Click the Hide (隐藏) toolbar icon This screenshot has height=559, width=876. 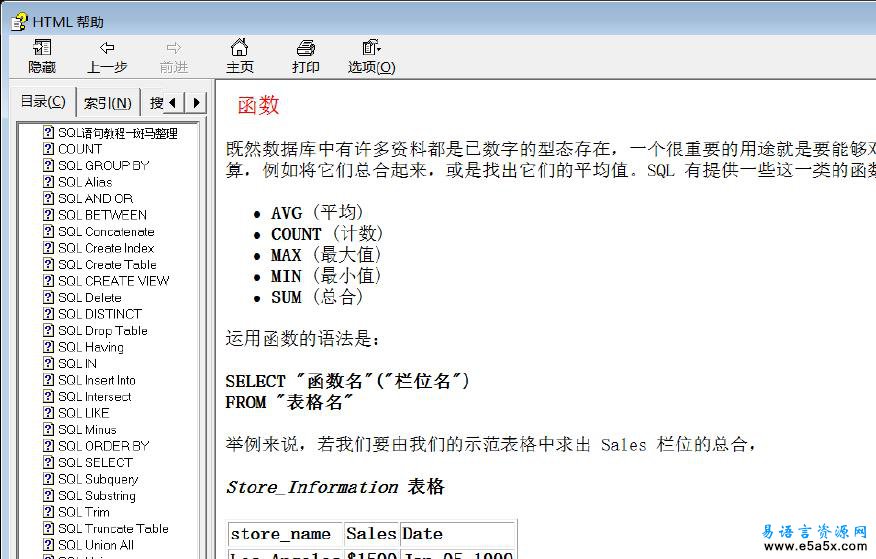coord(42,48)
